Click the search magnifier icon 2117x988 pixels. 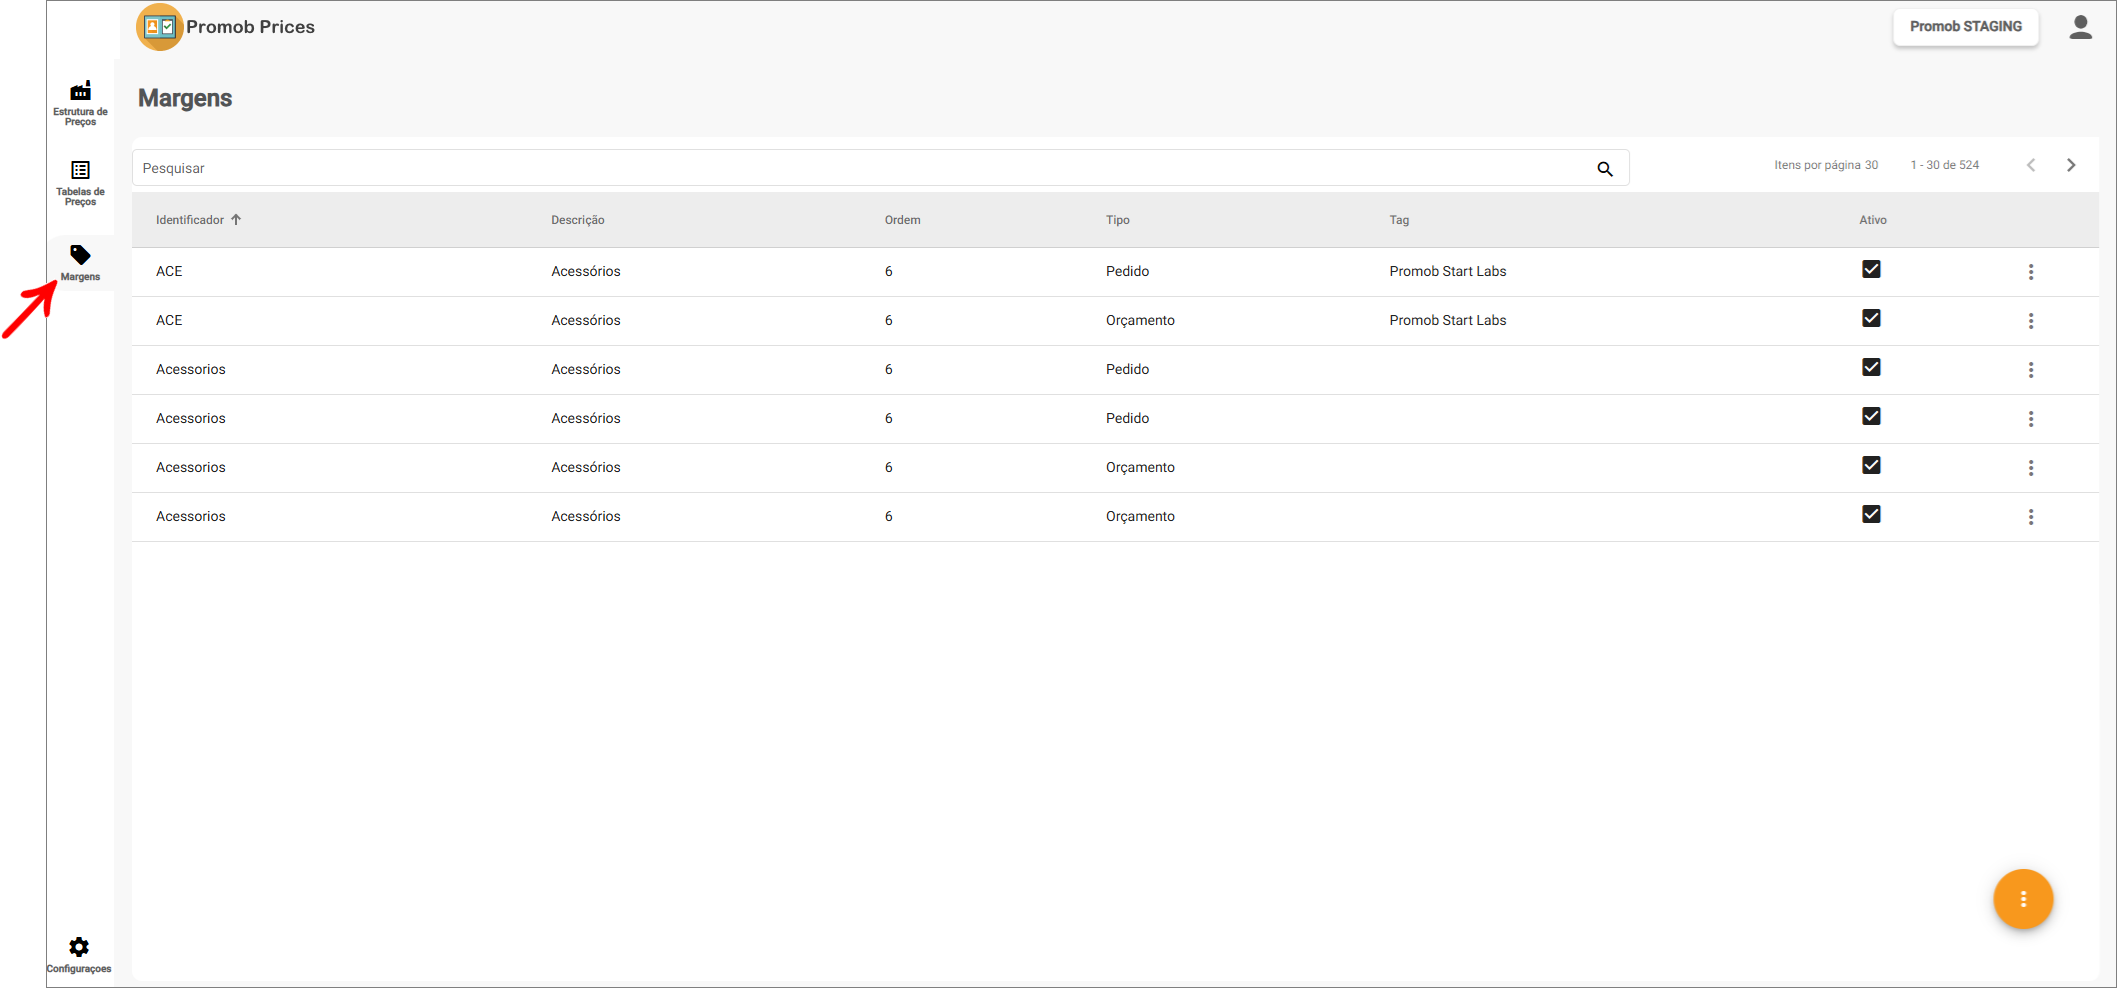pos(1605,169)
